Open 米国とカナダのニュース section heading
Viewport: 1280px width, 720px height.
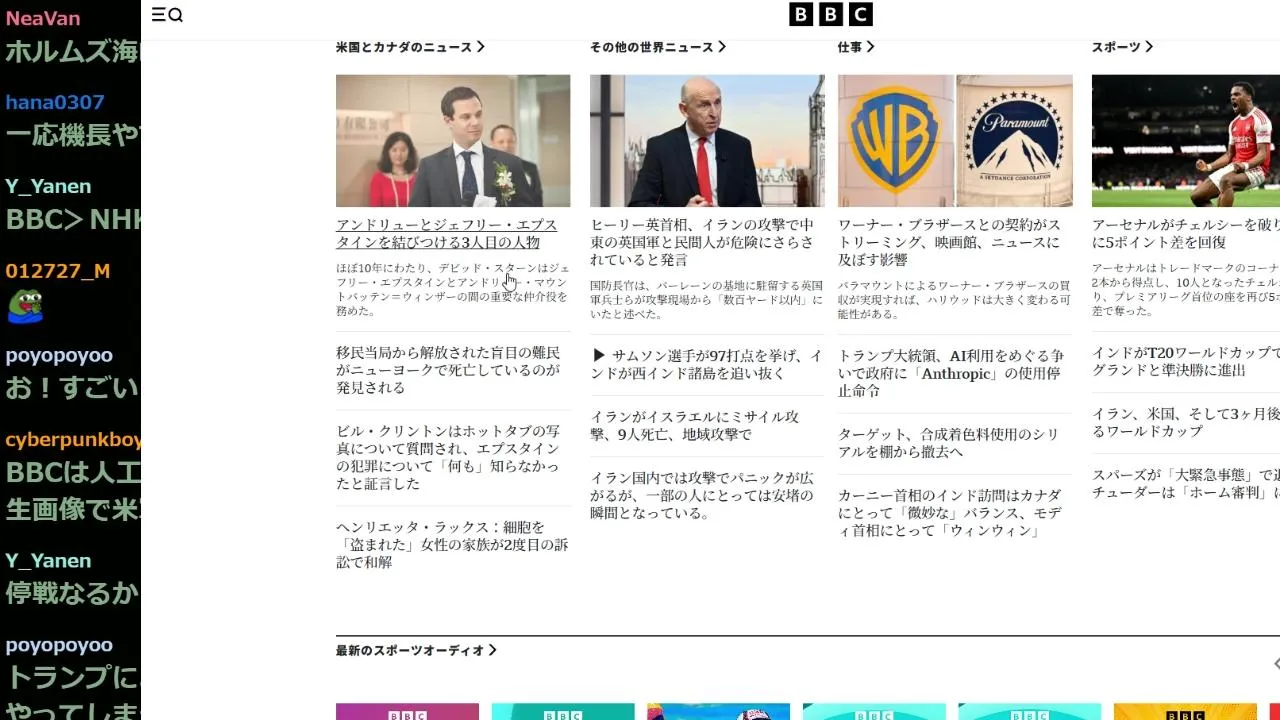tap(410, 47)
